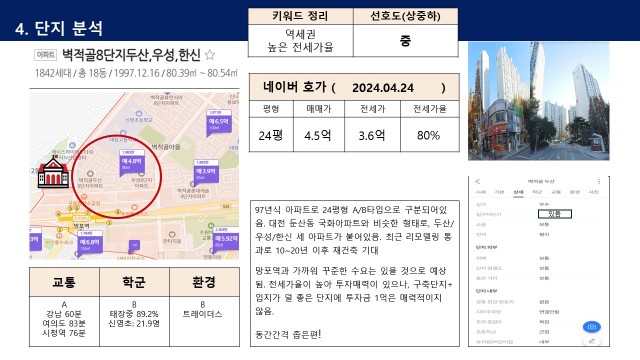This screenshot has width=640, height=360.
Task: Click the 80% 전세가율 cell
Action: [429, 135]
